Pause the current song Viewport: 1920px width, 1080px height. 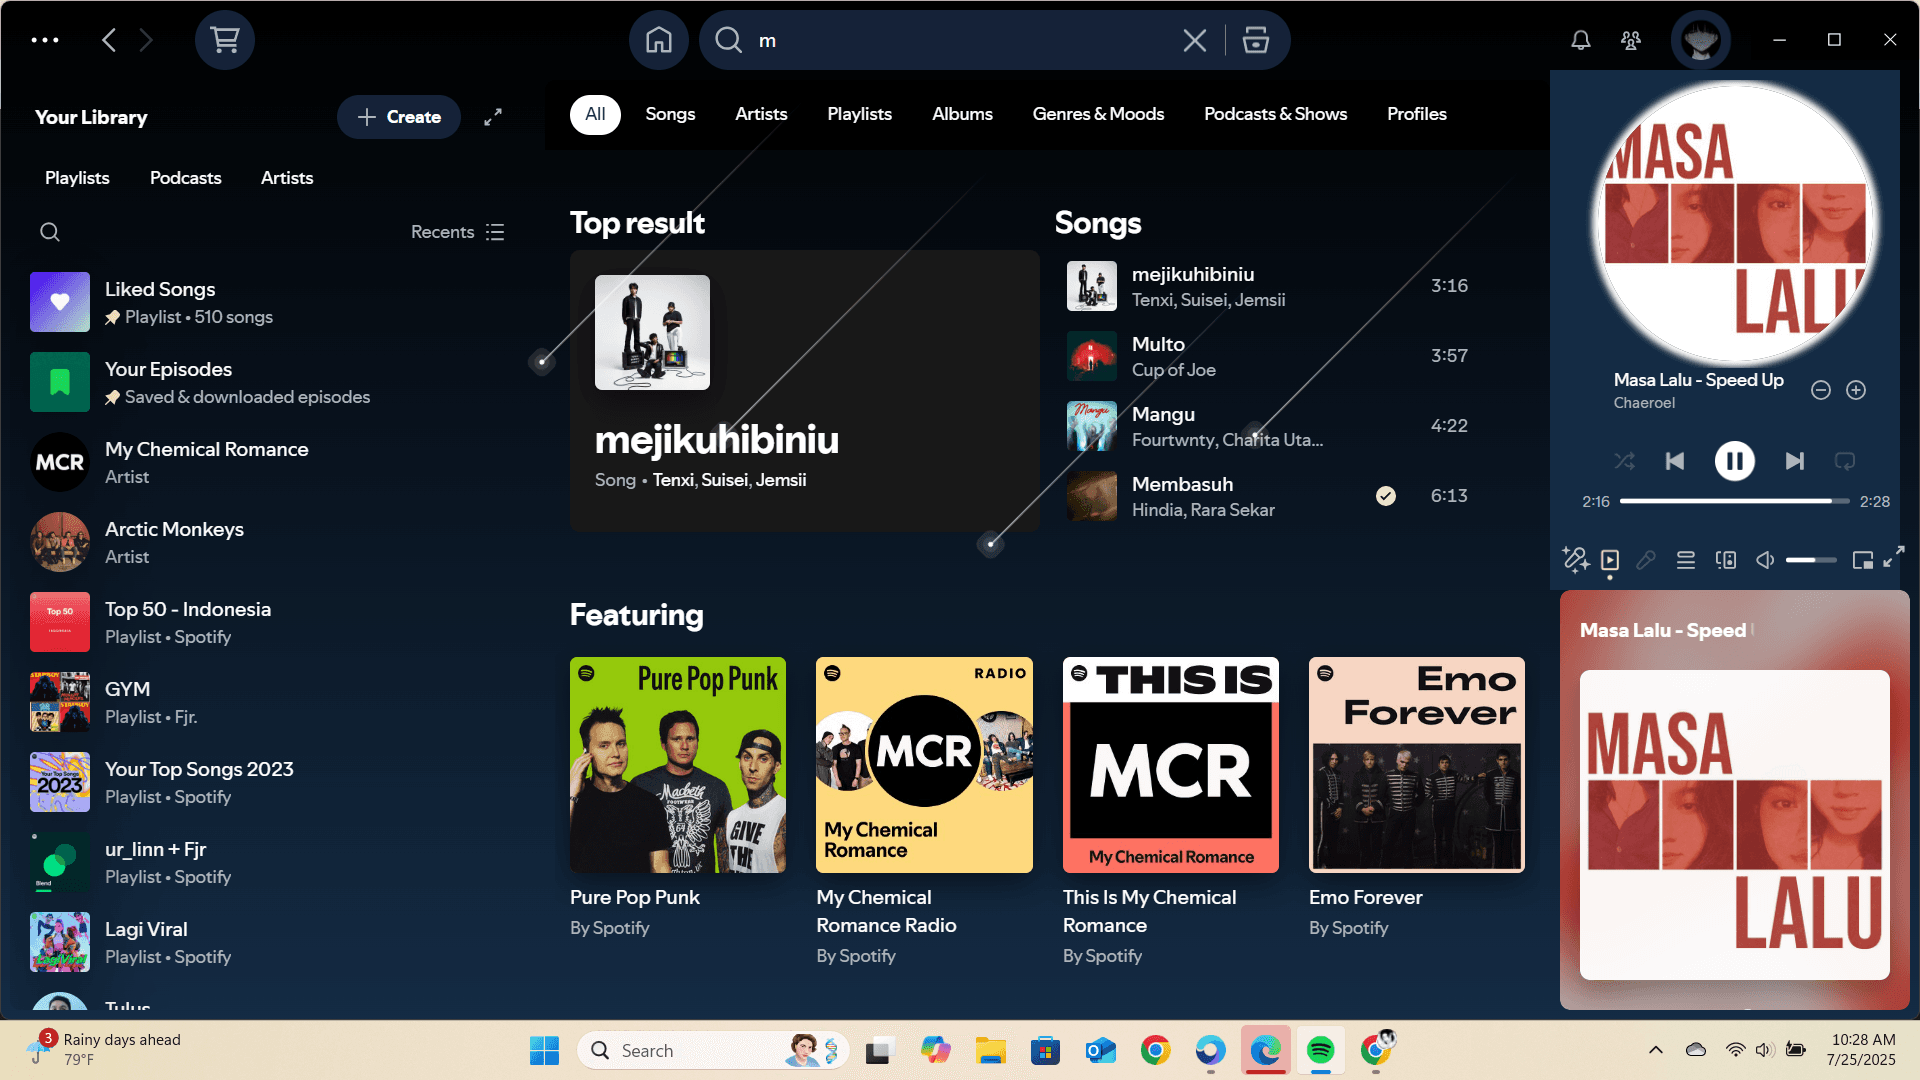tap(1735, 461)
